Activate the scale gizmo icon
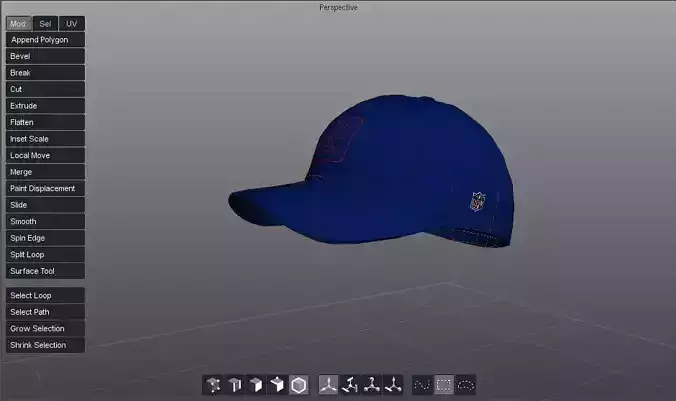This screenshot has width=676, height=401. click(x=350, y=385)
